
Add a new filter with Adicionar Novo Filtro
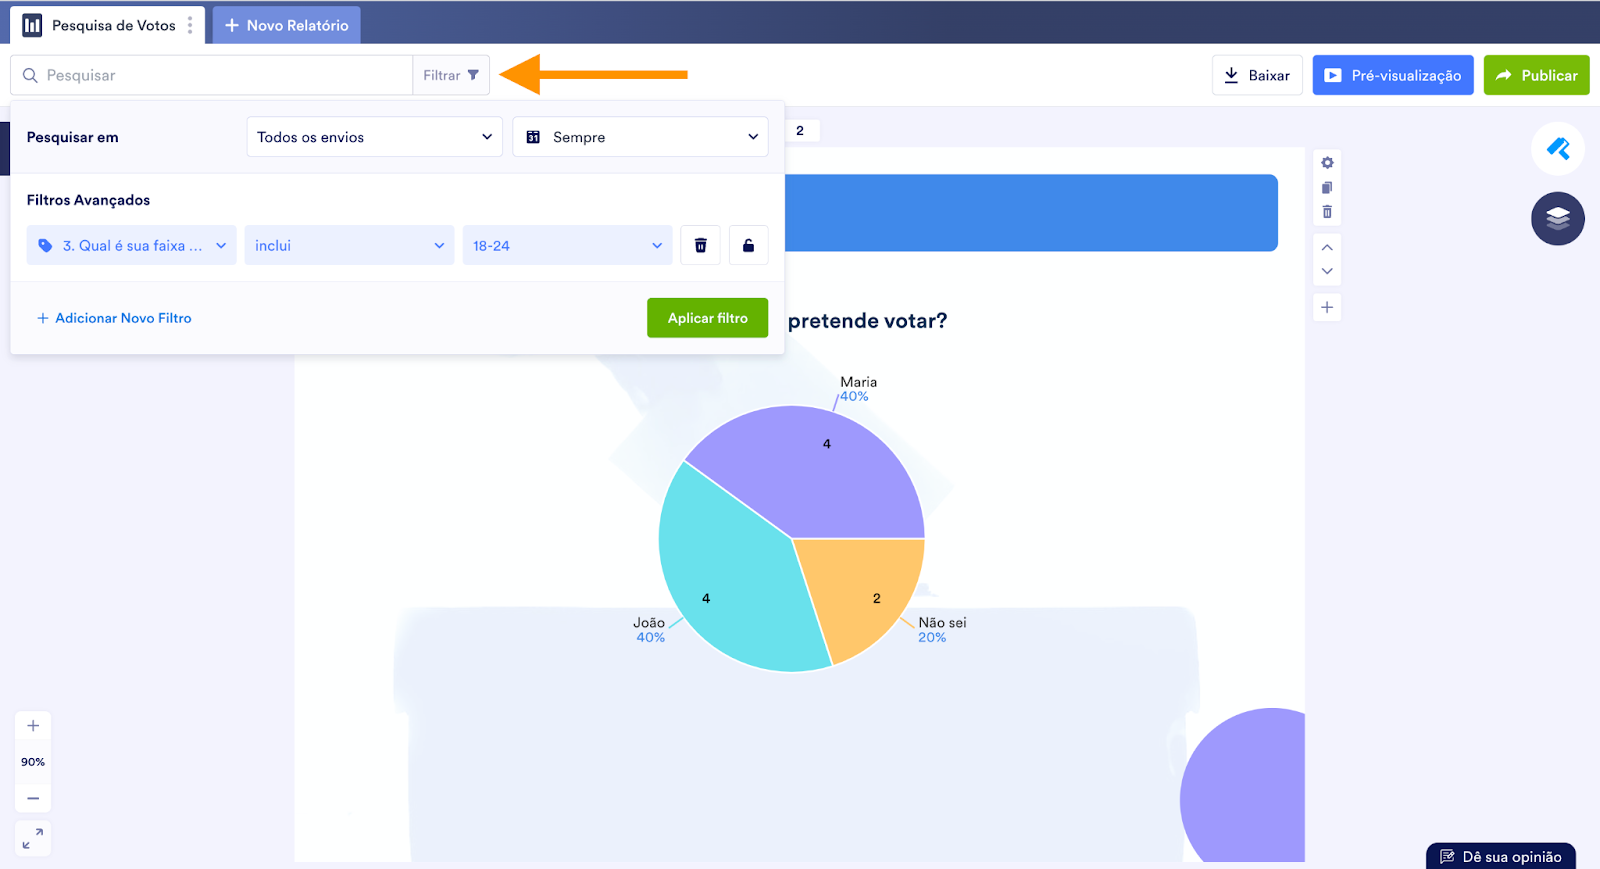(x=114, y=318)
